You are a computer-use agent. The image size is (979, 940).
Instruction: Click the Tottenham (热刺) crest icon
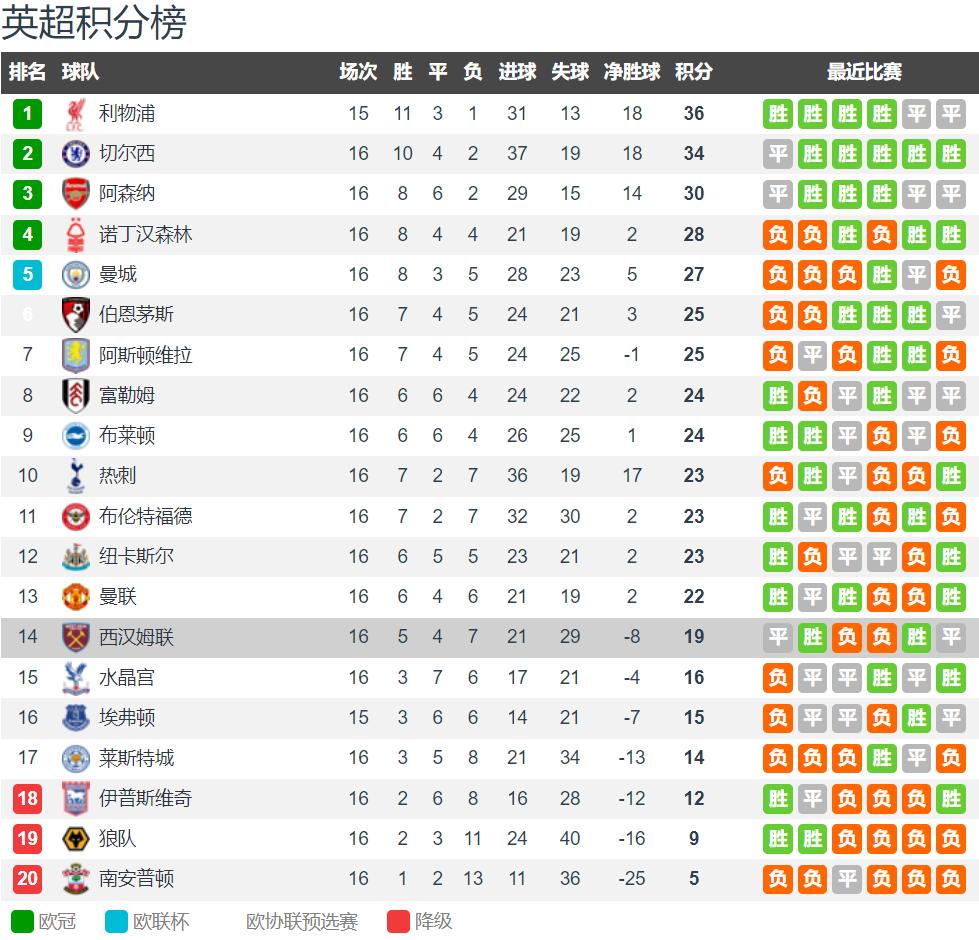coord(76,476)
